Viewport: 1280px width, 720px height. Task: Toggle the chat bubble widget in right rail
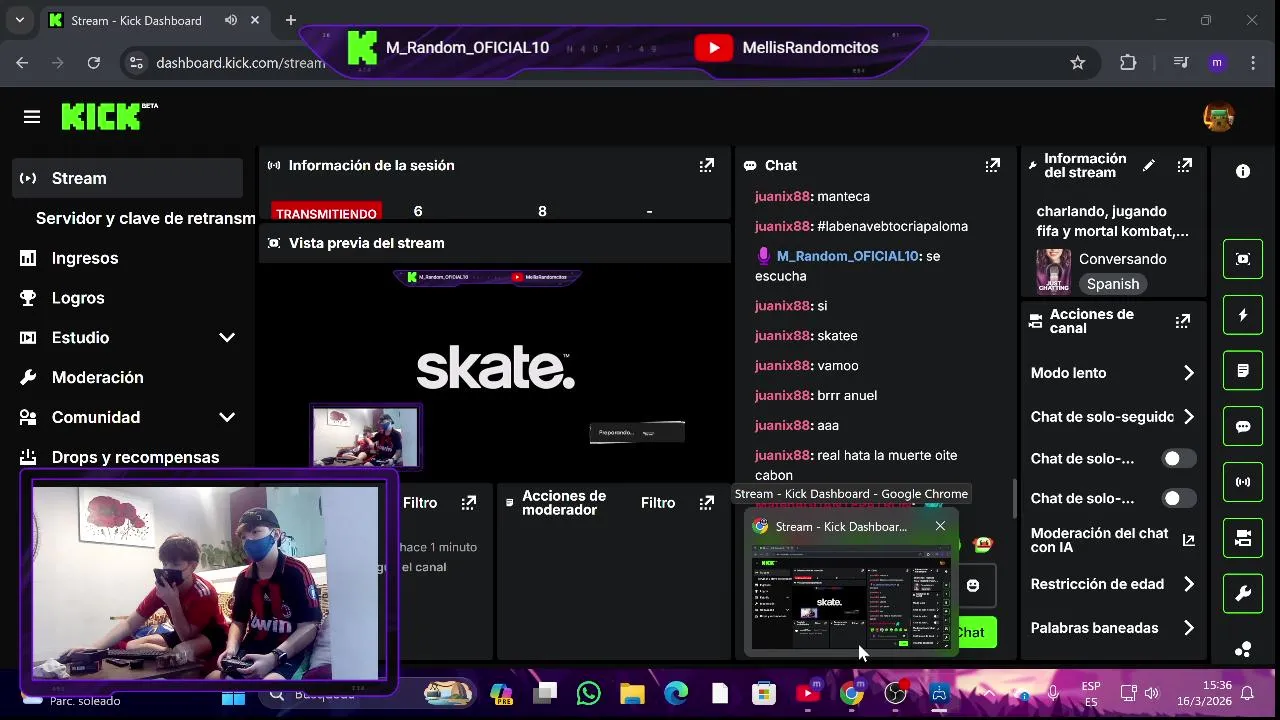(x=1243, y=427)
